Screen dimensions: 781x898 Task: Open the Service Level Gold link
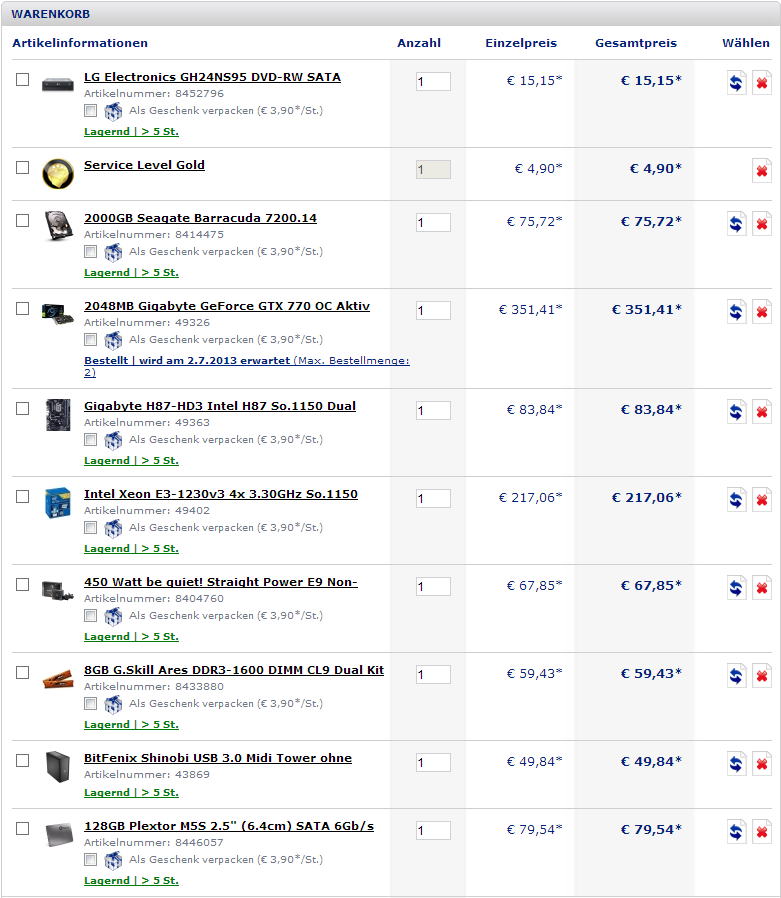click(x=144, y=165)
